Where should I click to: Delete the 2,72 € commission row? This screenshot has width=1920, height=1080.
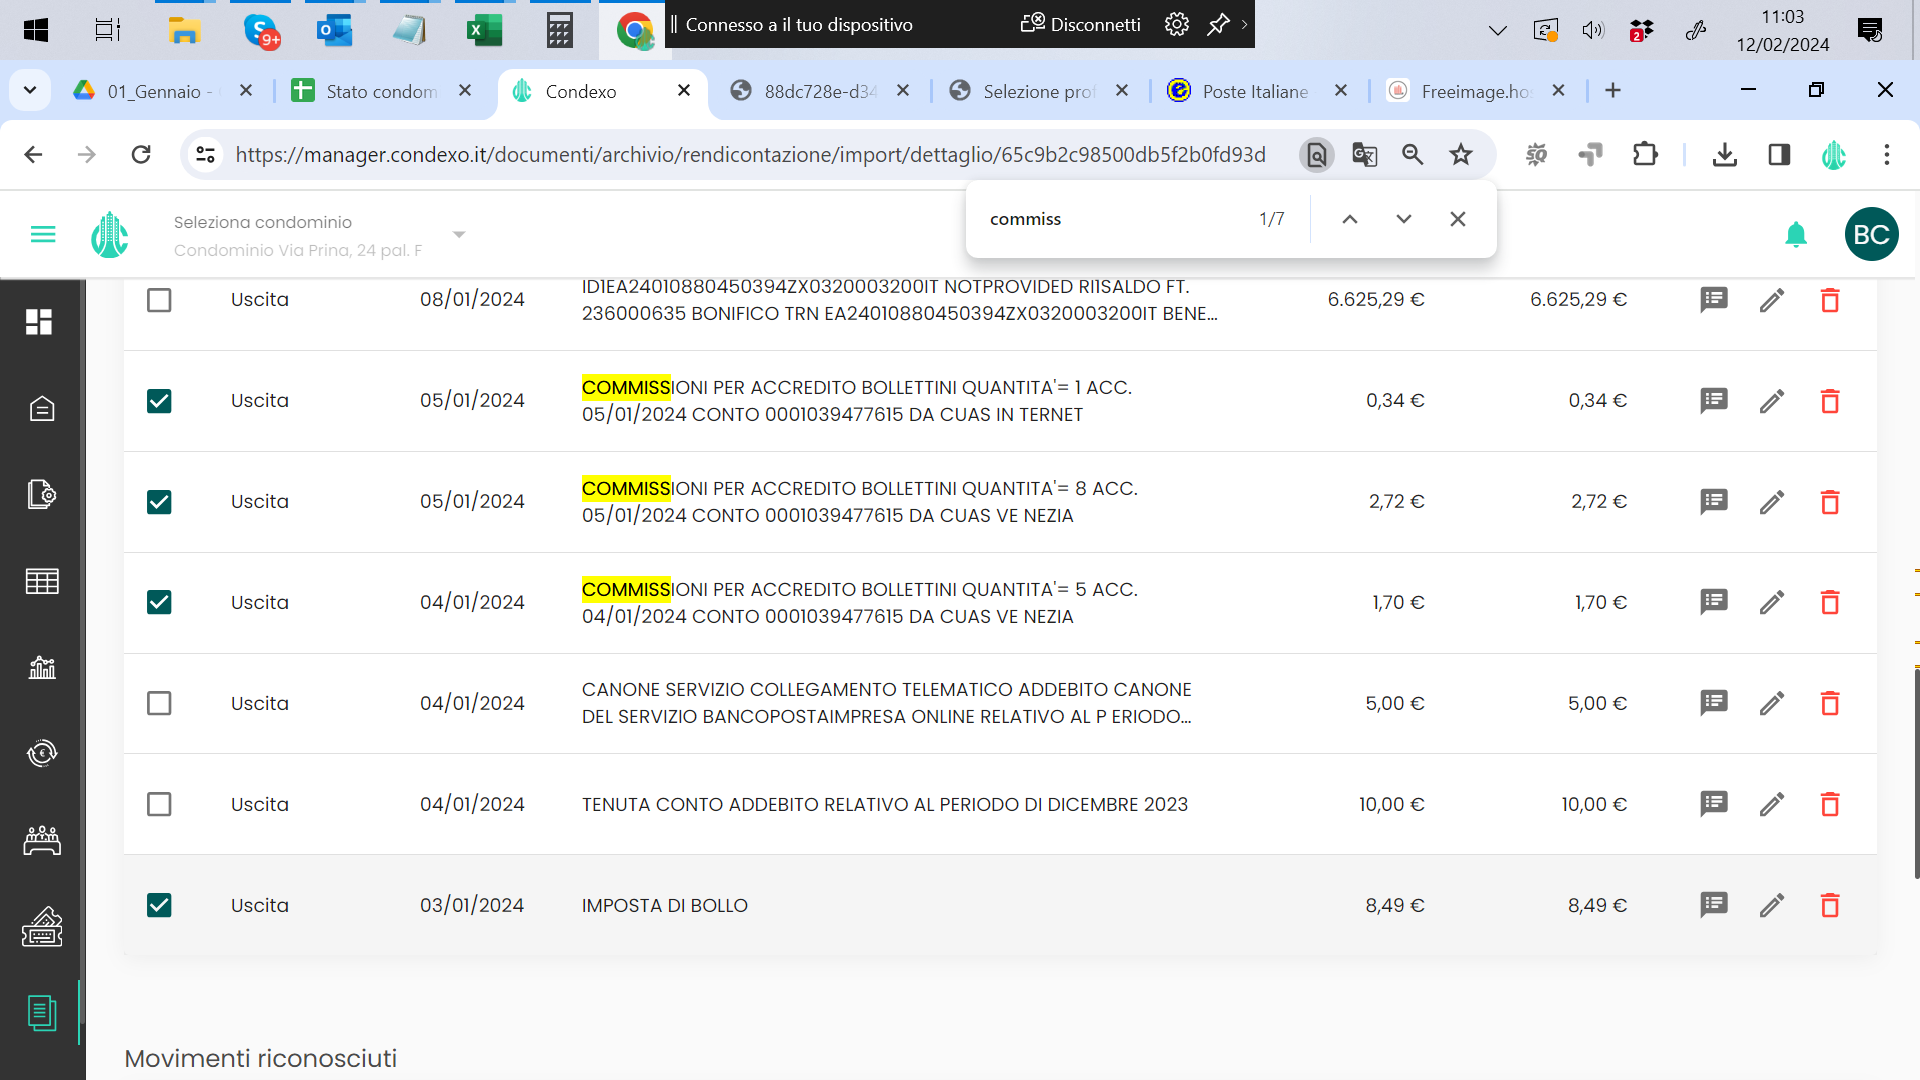[1830, 502]
